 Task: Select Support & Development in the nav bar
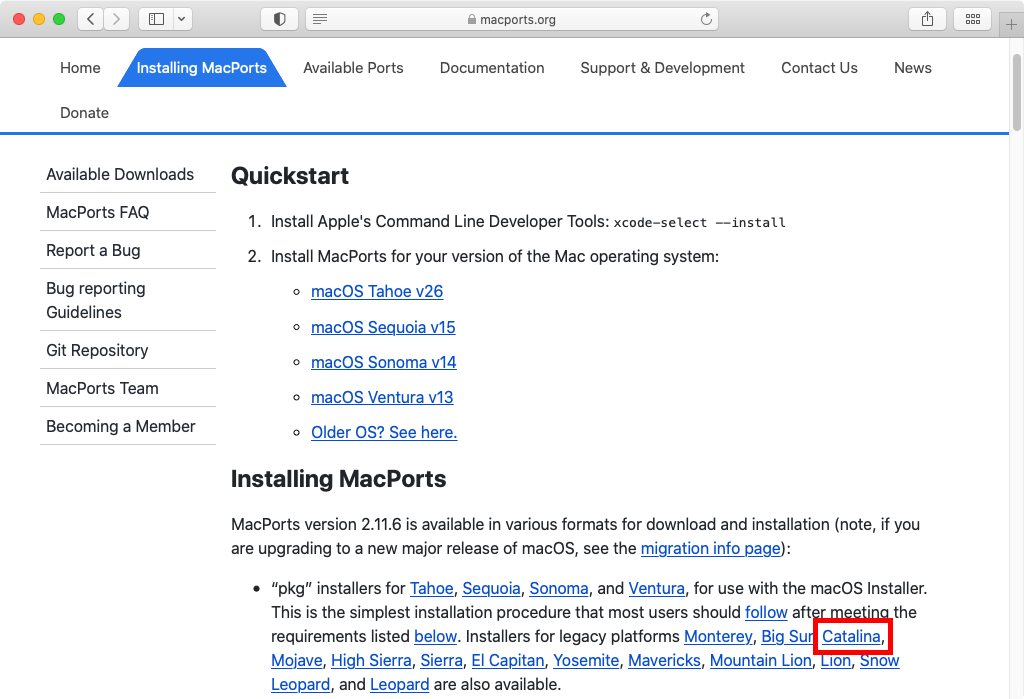pyautogui.click(x=662, y=68)
